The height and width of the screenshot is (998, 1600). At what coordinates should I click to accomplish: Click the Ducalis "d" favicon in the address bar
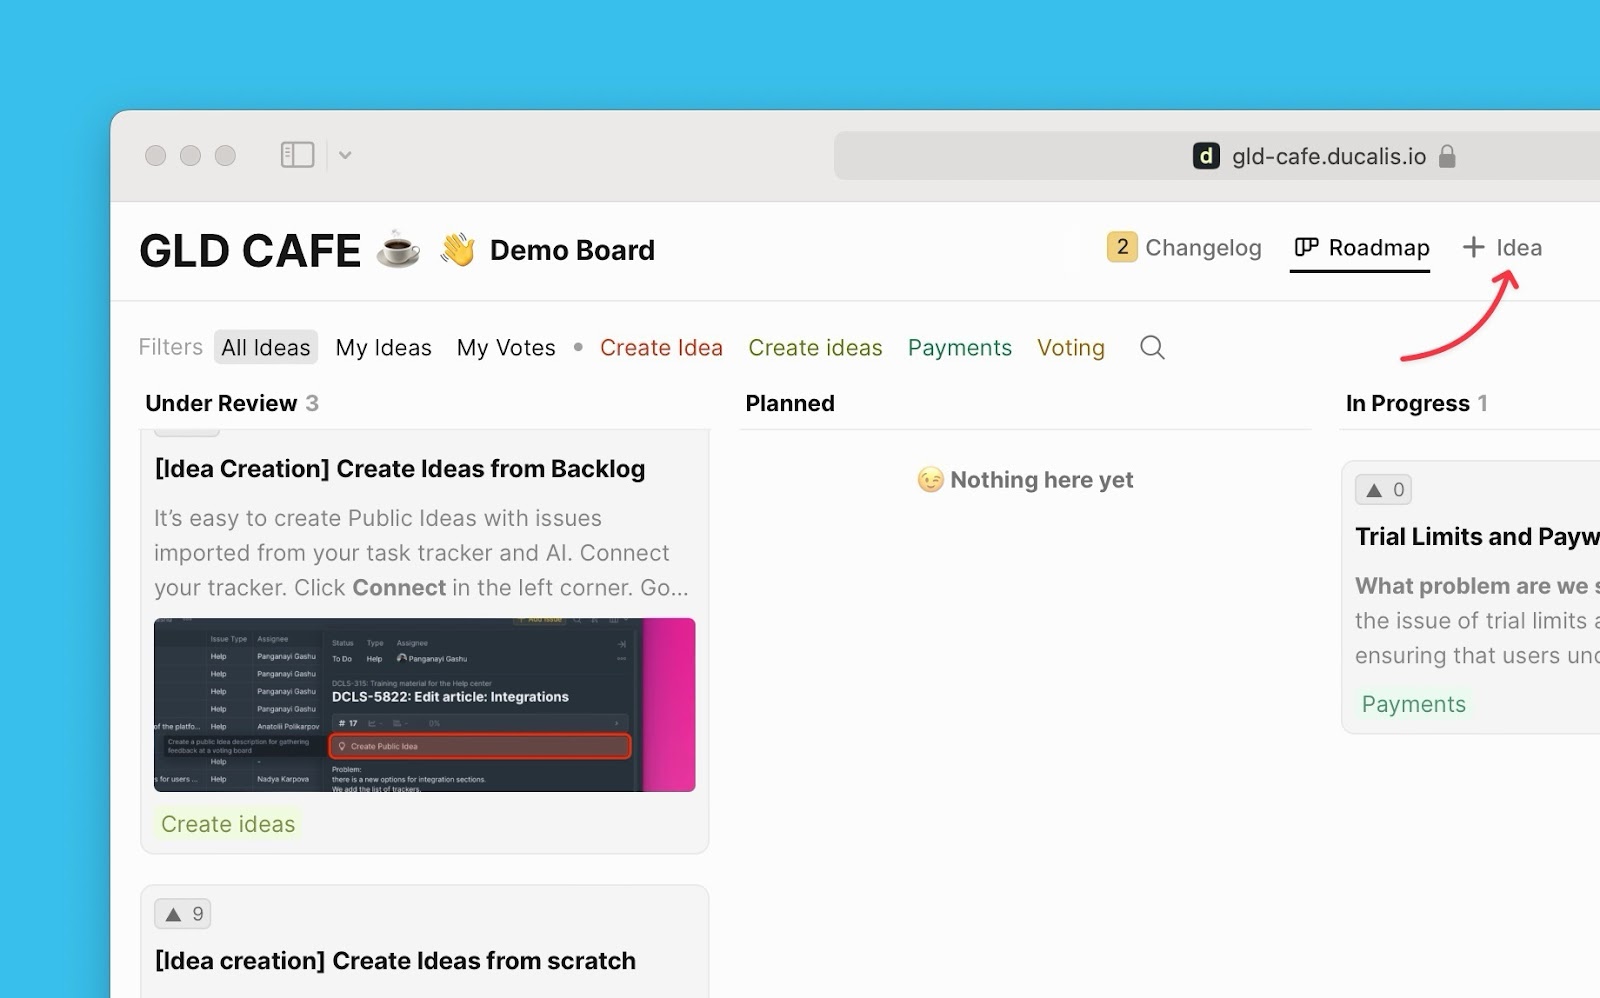tap(1206, 156)
